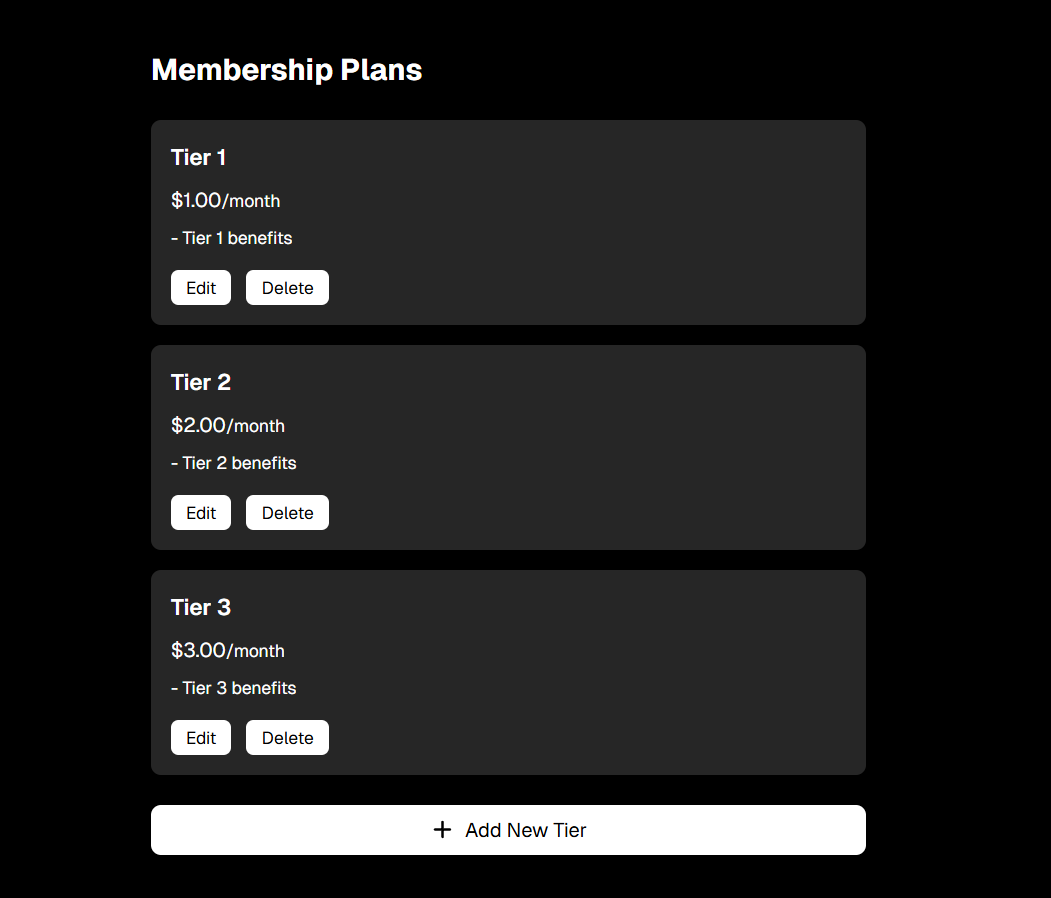Click the $3.00/month price of Tier 3
Viewport: 1051px width, 898px height.
coord(227,650)
